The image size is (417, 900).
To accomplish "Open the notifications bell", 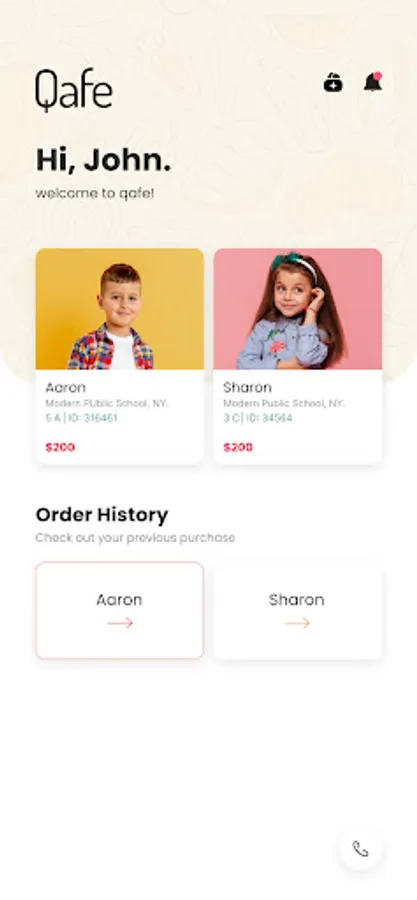I will pos(373,82).
